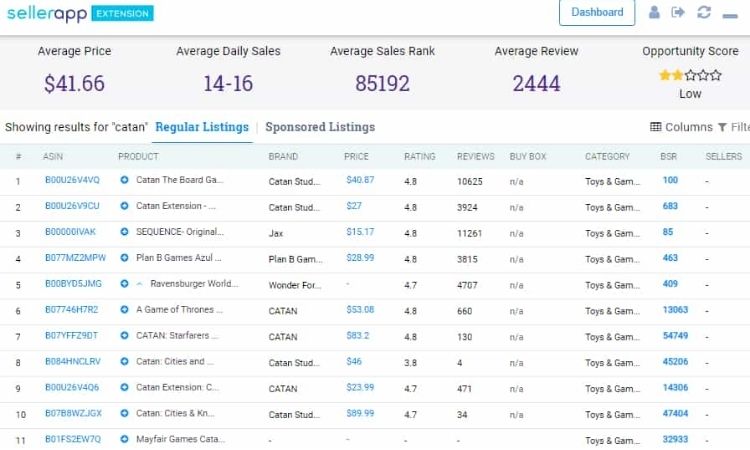Click the $28.99 price link
The width and height of the screenshot is (750, 450).
(360, 258)
